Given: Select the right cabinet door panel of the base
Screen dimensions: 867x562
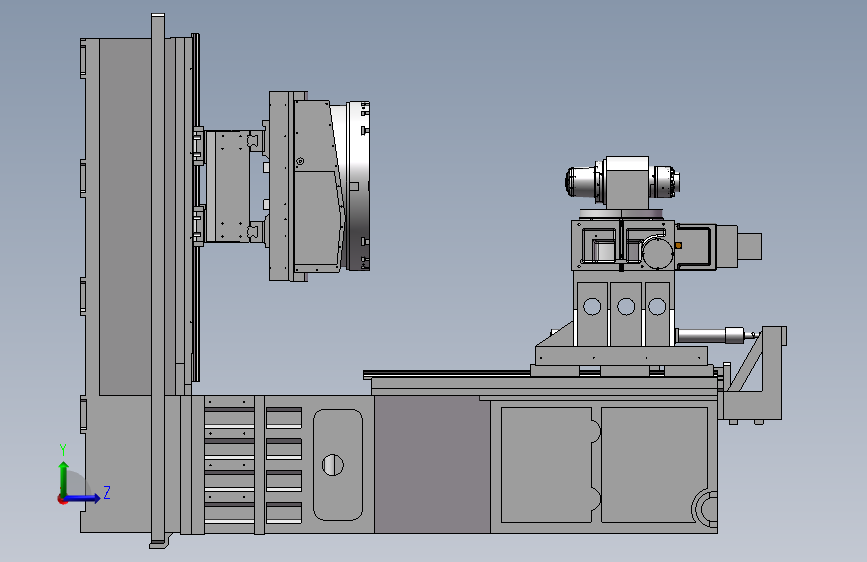Looking at the screenshot, I should tap(654, 465).
